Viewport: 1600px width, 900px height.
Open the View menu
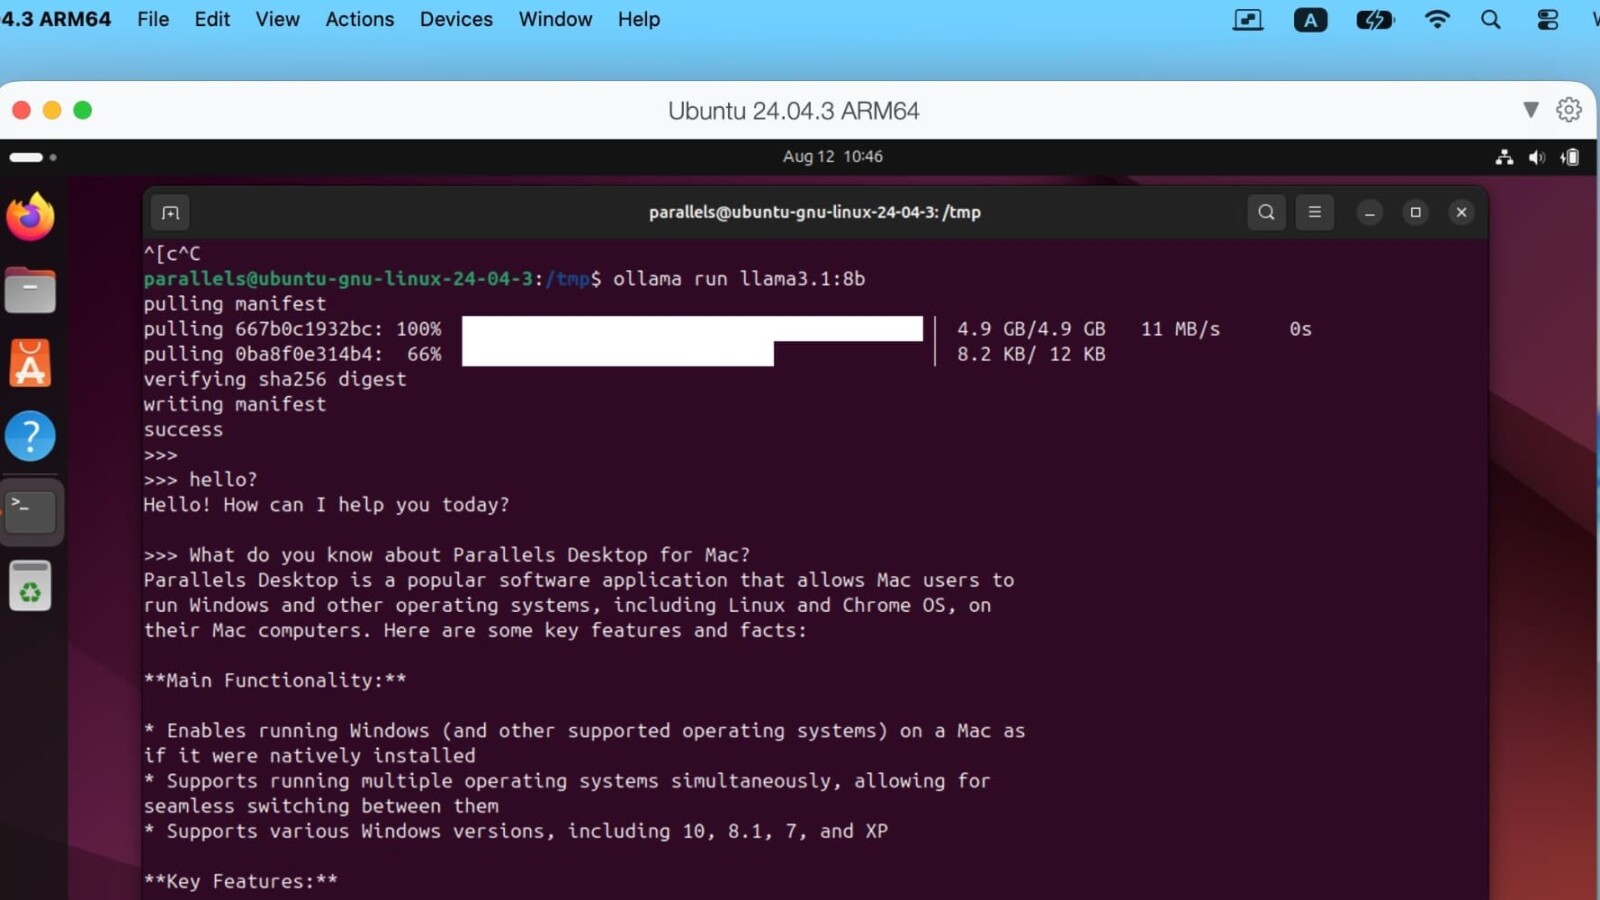pos(277,20)
